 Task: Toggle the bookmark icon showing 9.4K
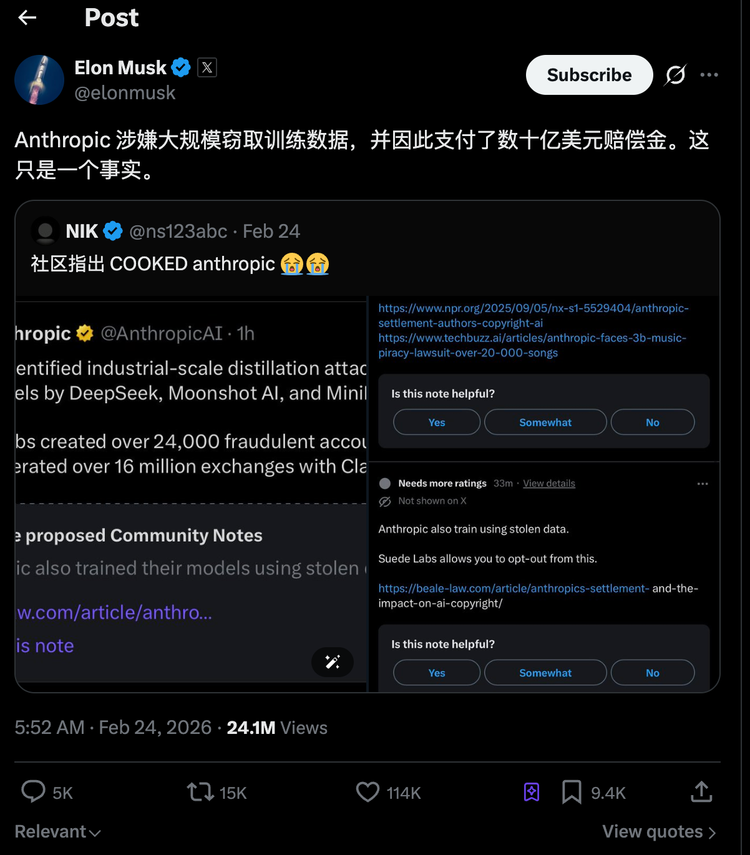572,792
